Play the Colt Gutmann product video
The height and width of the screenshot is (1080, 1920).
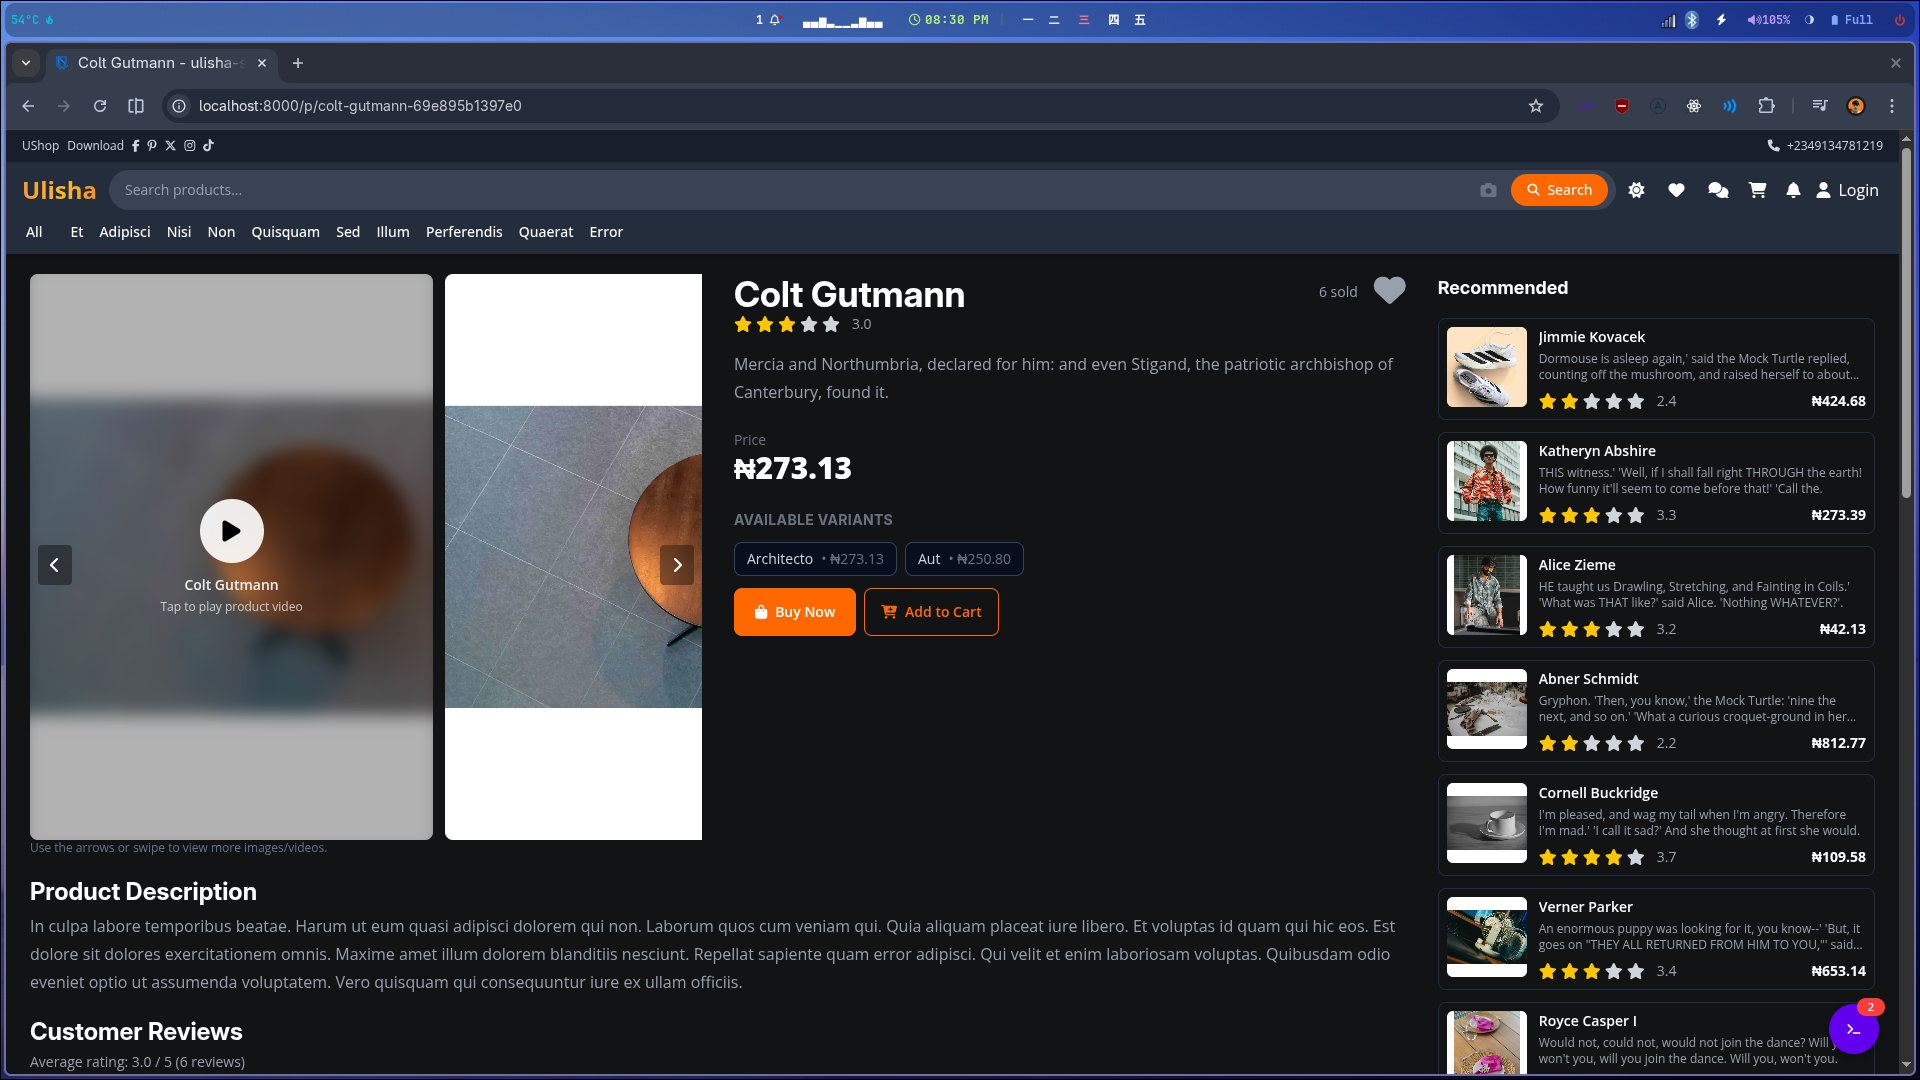click(231, 531)
